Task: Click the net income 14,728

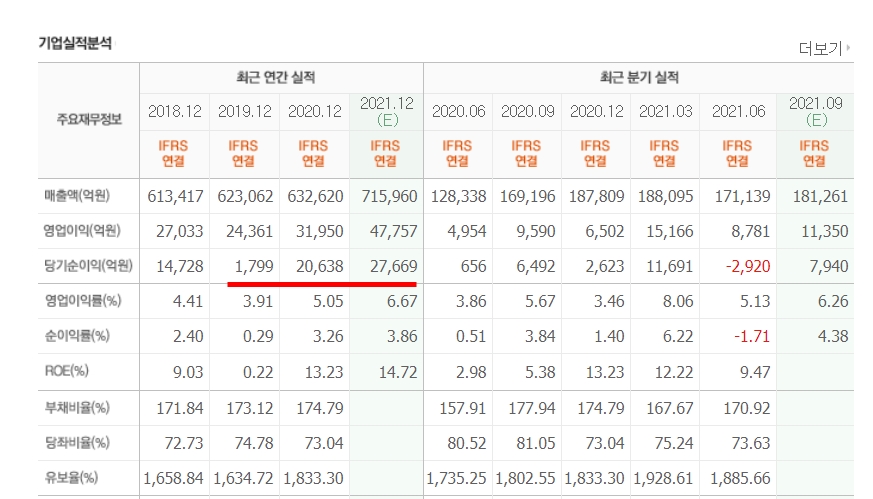Action: (x=179, y=267)
